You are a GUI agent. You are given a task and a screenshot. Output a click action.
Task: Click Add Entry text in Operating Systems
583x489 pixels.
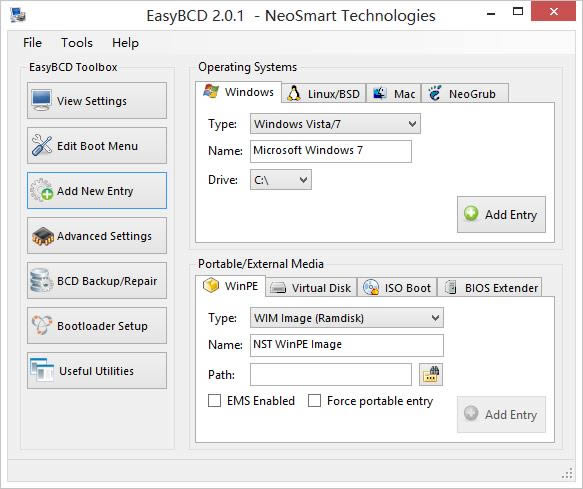pyautogui.click(x=511, y=215)
